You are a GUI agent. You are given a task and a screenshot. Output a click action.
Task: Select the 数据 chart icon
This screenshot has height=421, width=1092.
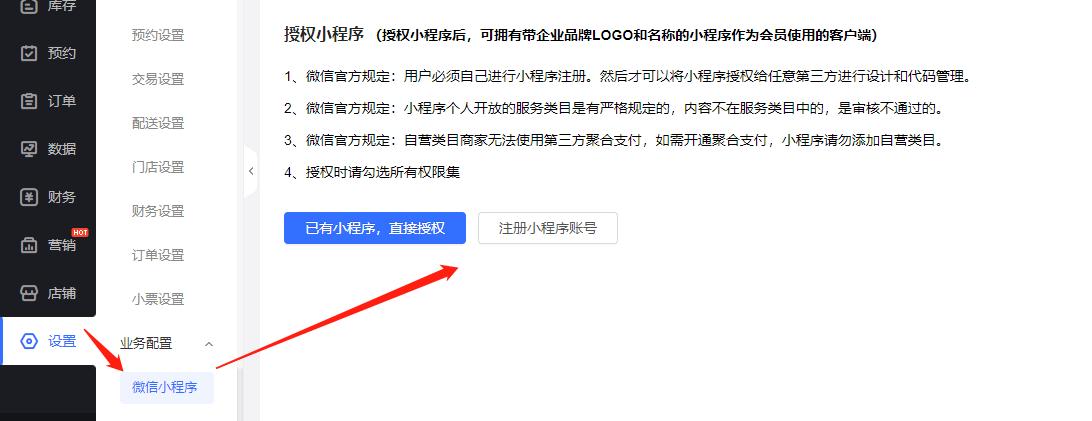29,149
